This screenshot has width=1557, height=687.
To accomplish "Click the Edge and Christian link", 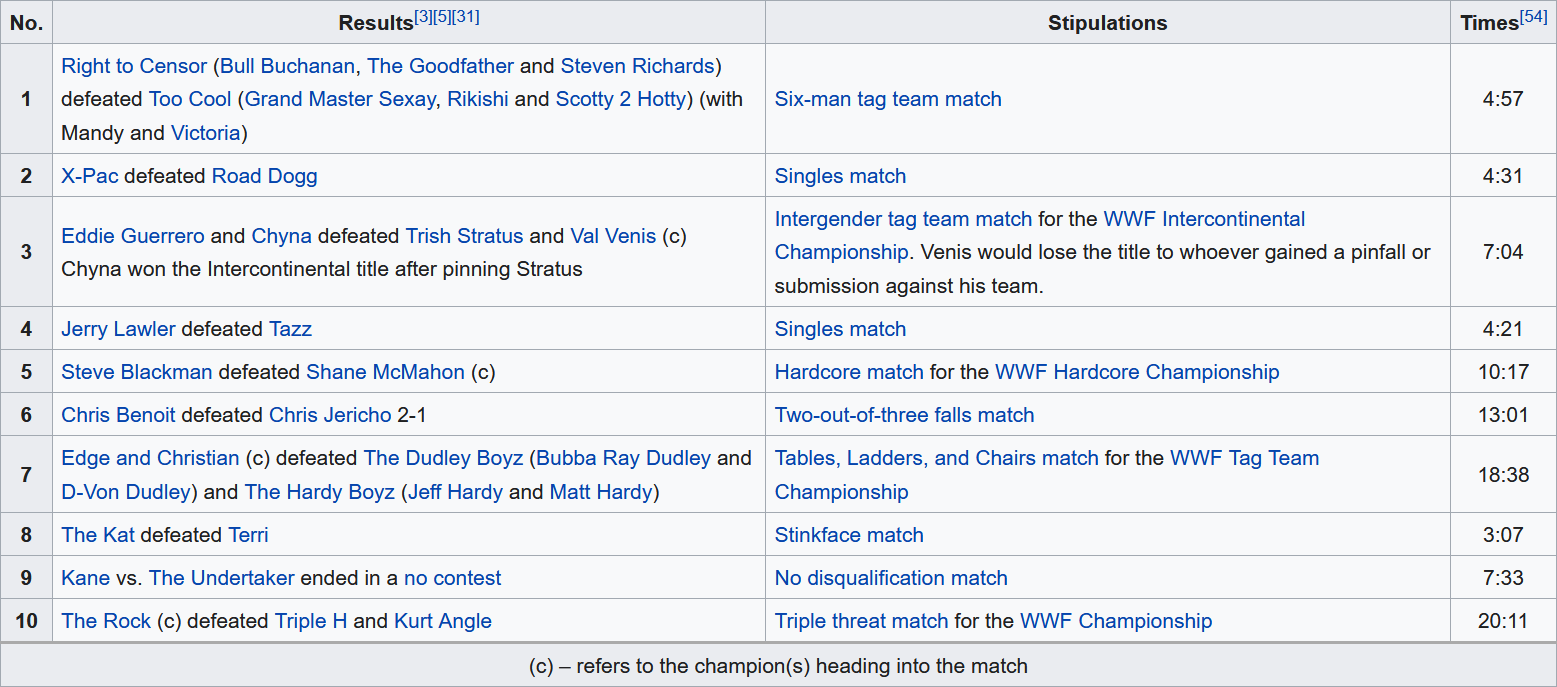I will [x=150, y=459].
